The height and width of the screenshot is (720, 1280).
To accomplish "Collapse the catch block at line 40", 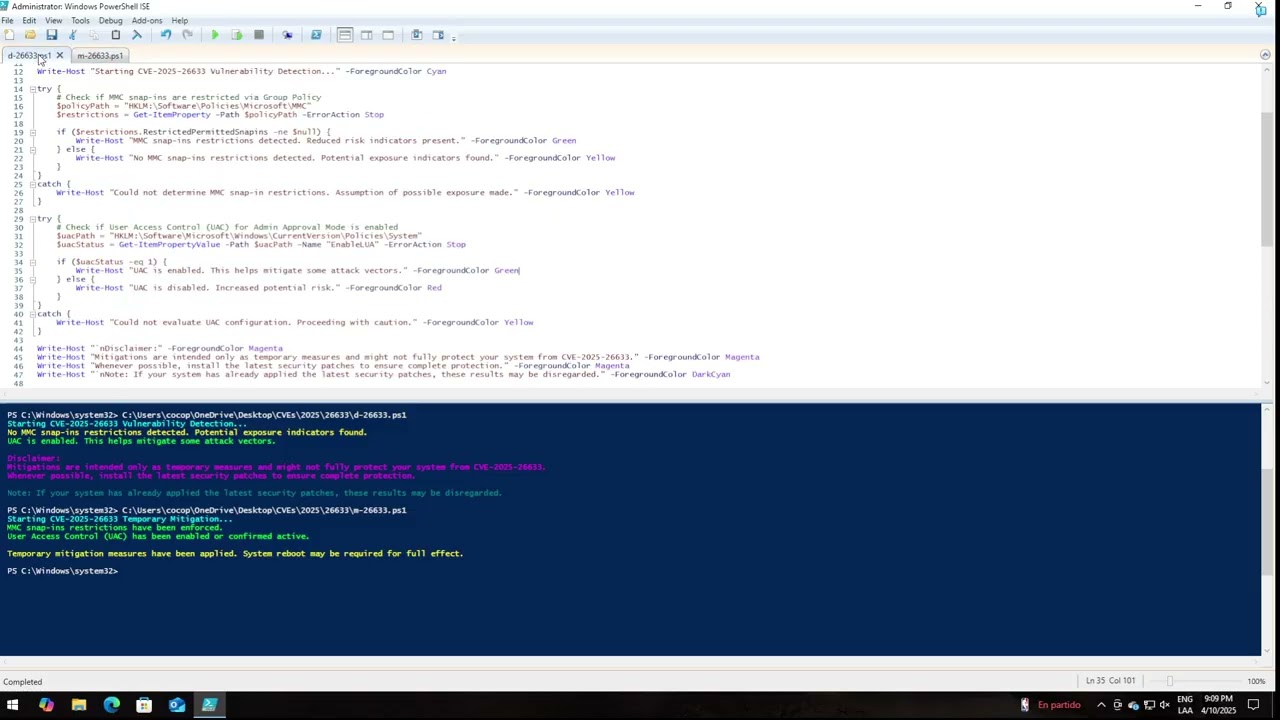I will (x=32, y=314).
